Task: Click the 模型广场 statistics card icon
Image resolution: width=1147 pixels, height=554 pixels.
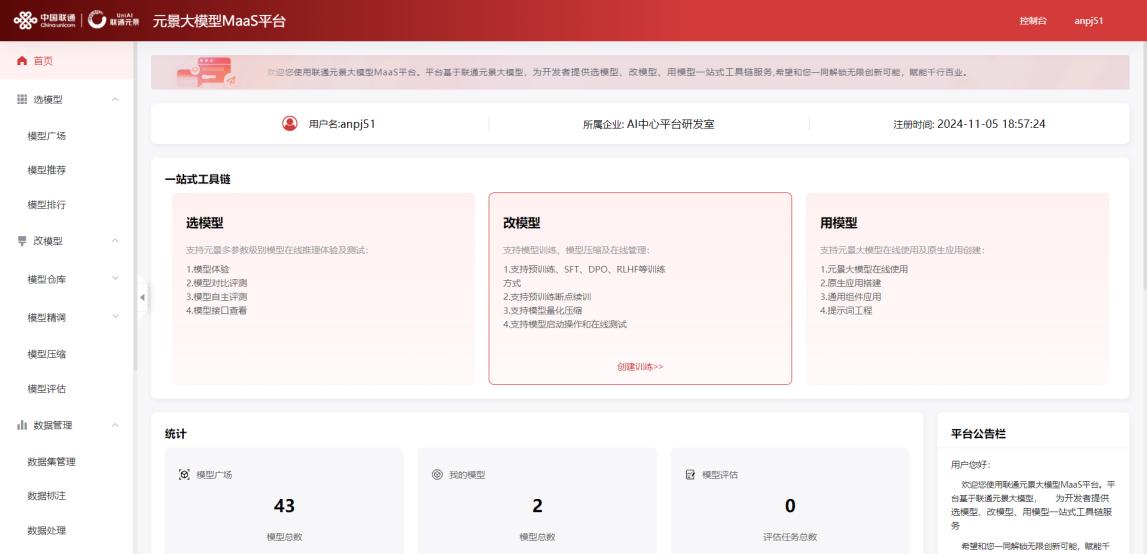Action: (x=184, y=475)
